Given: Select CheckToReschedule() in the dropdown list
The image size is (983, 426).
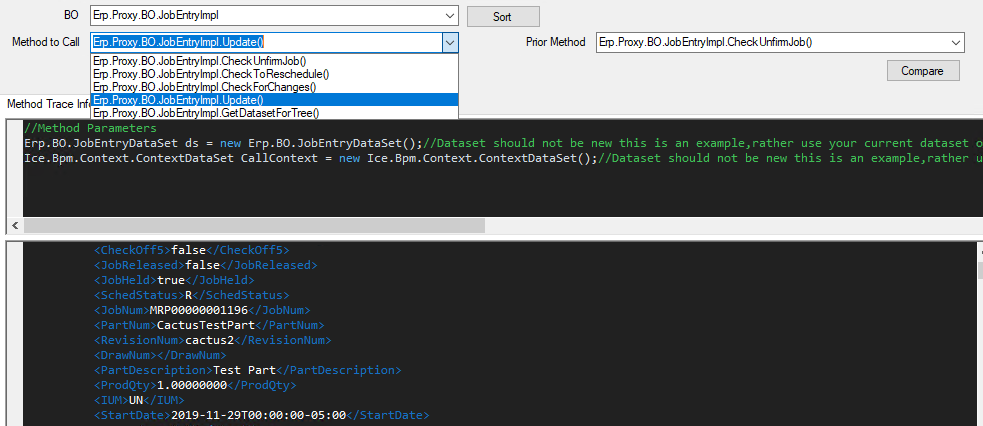Looking at the screenshot, I should click(x=275, y=74).
